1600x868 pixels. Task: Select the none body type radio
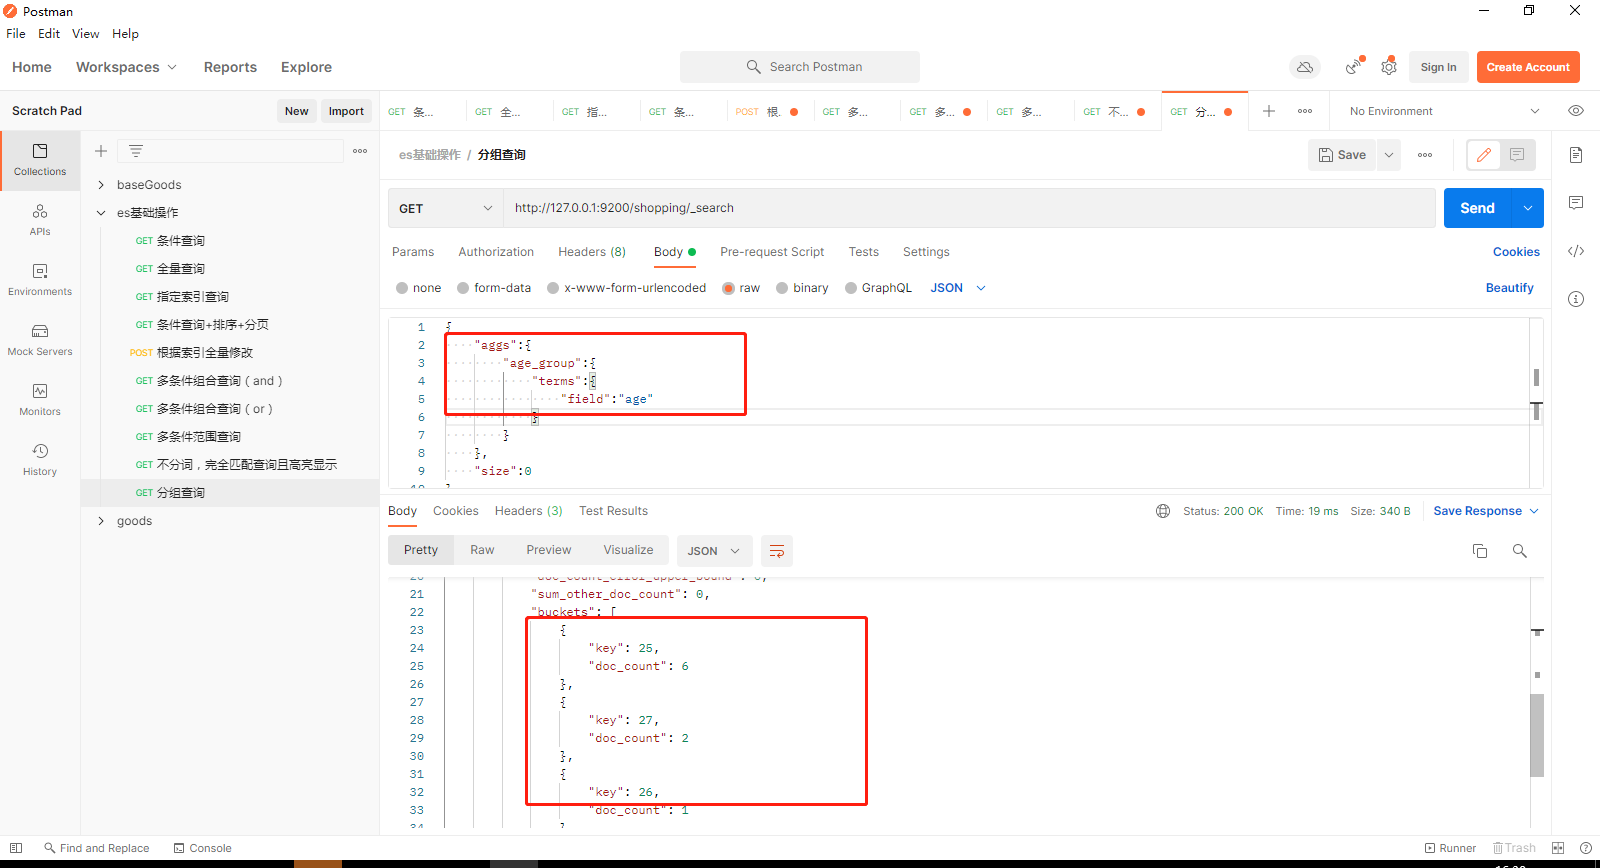(x=402, y=288)
